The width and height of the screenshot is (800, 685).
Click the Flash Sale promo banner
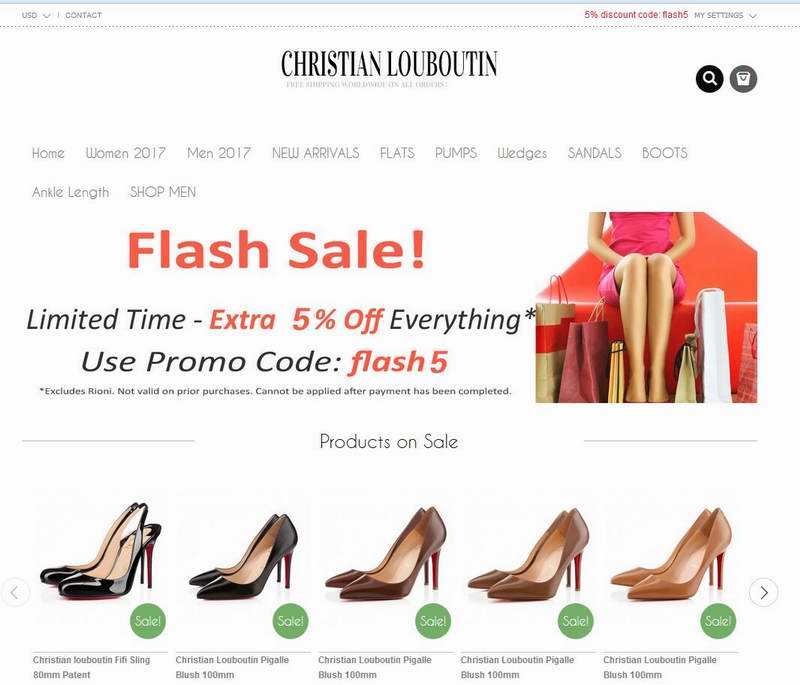(x=390, y=307)
